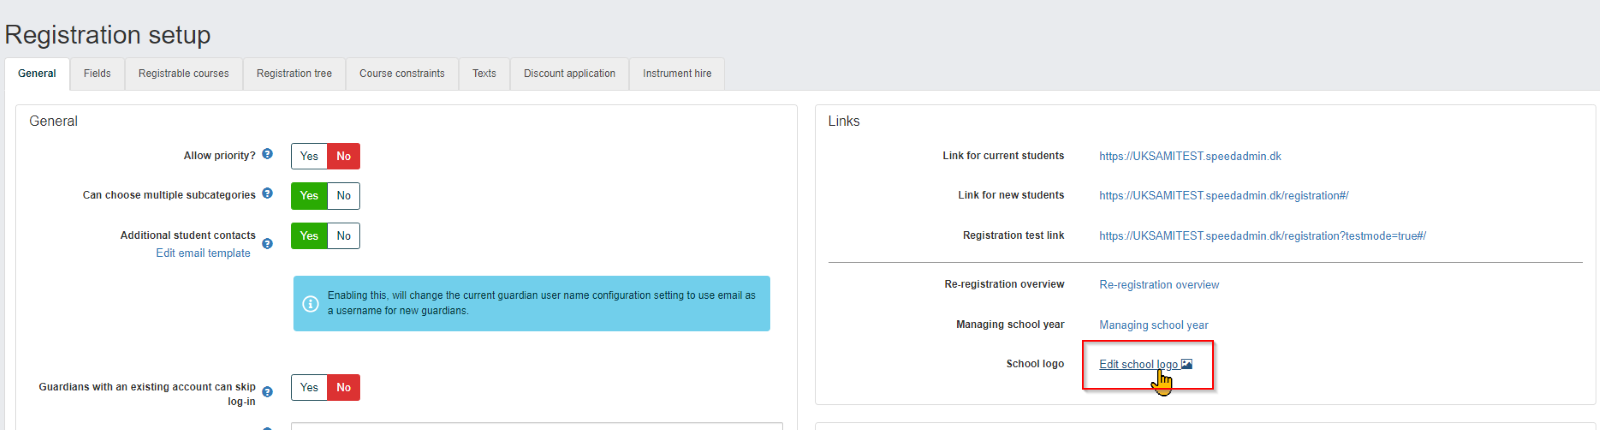Open the Discount application tab

pyautogui.click(x=570, y=74)
